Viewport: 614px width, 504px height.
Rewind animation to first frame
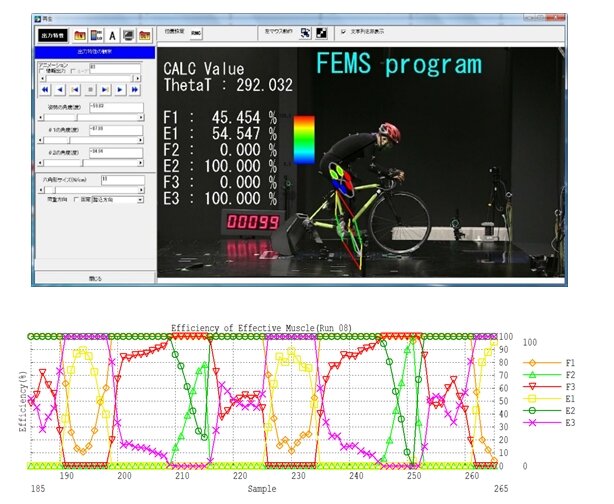[x=45, y=89]
